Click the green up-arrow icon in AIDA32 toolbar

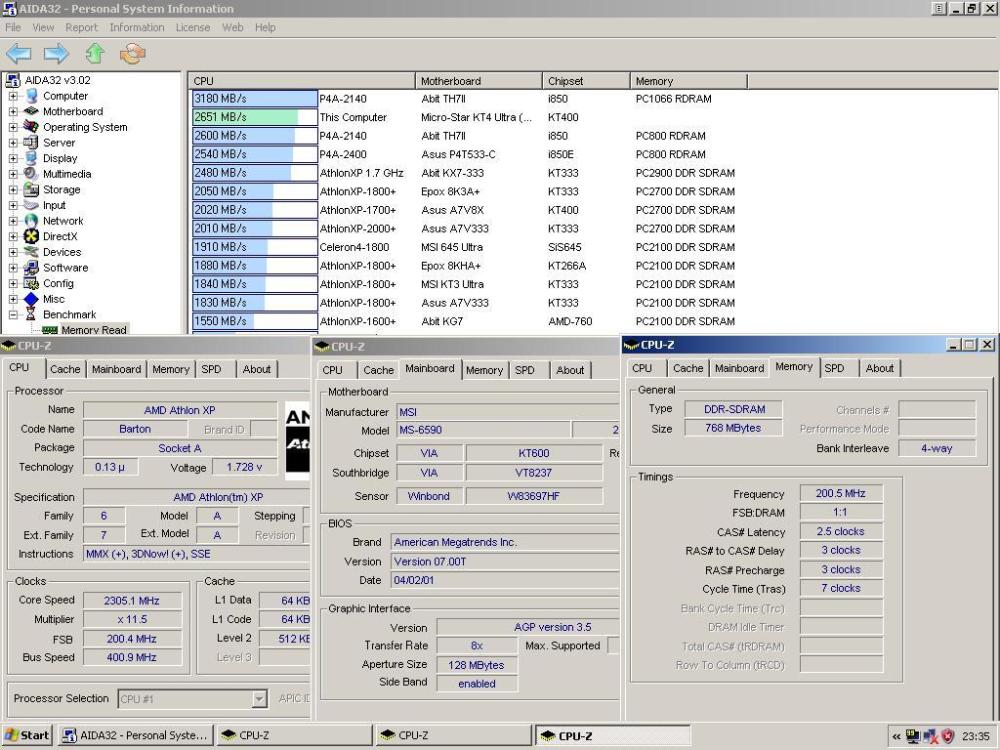[x=94, y=52]
